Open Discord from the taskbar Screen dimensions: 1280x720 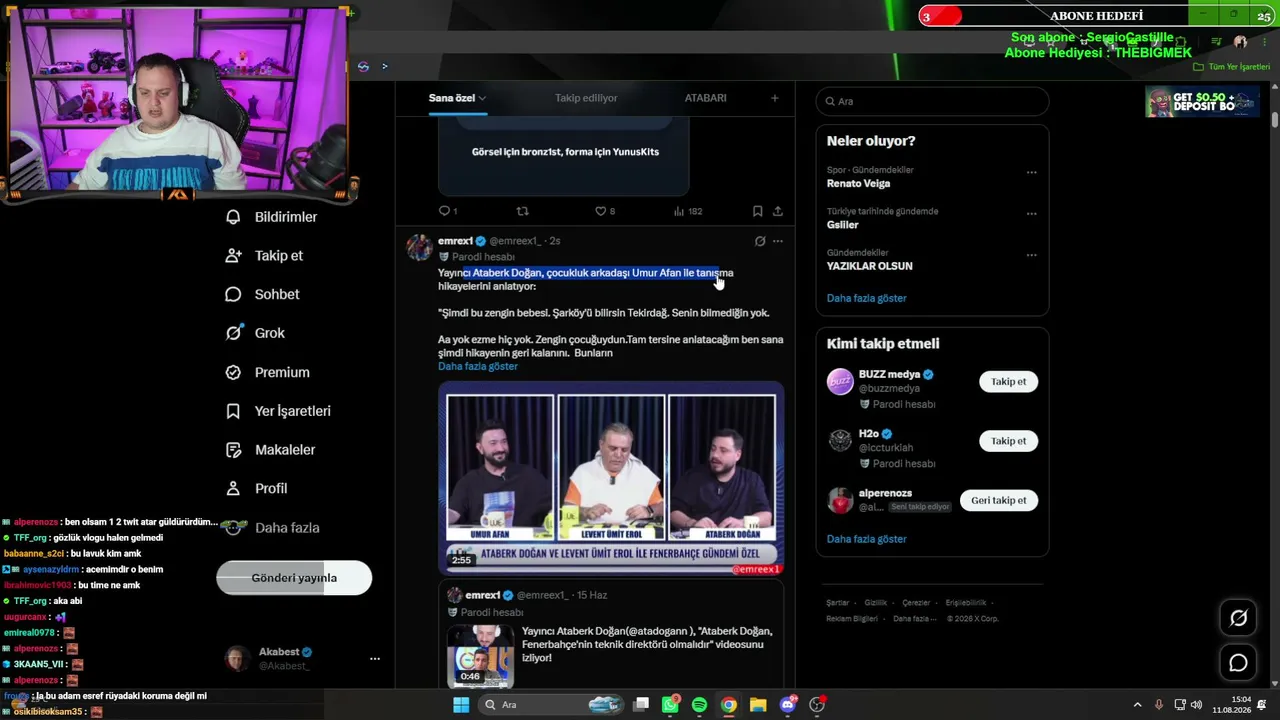click(x=788, y=705)
